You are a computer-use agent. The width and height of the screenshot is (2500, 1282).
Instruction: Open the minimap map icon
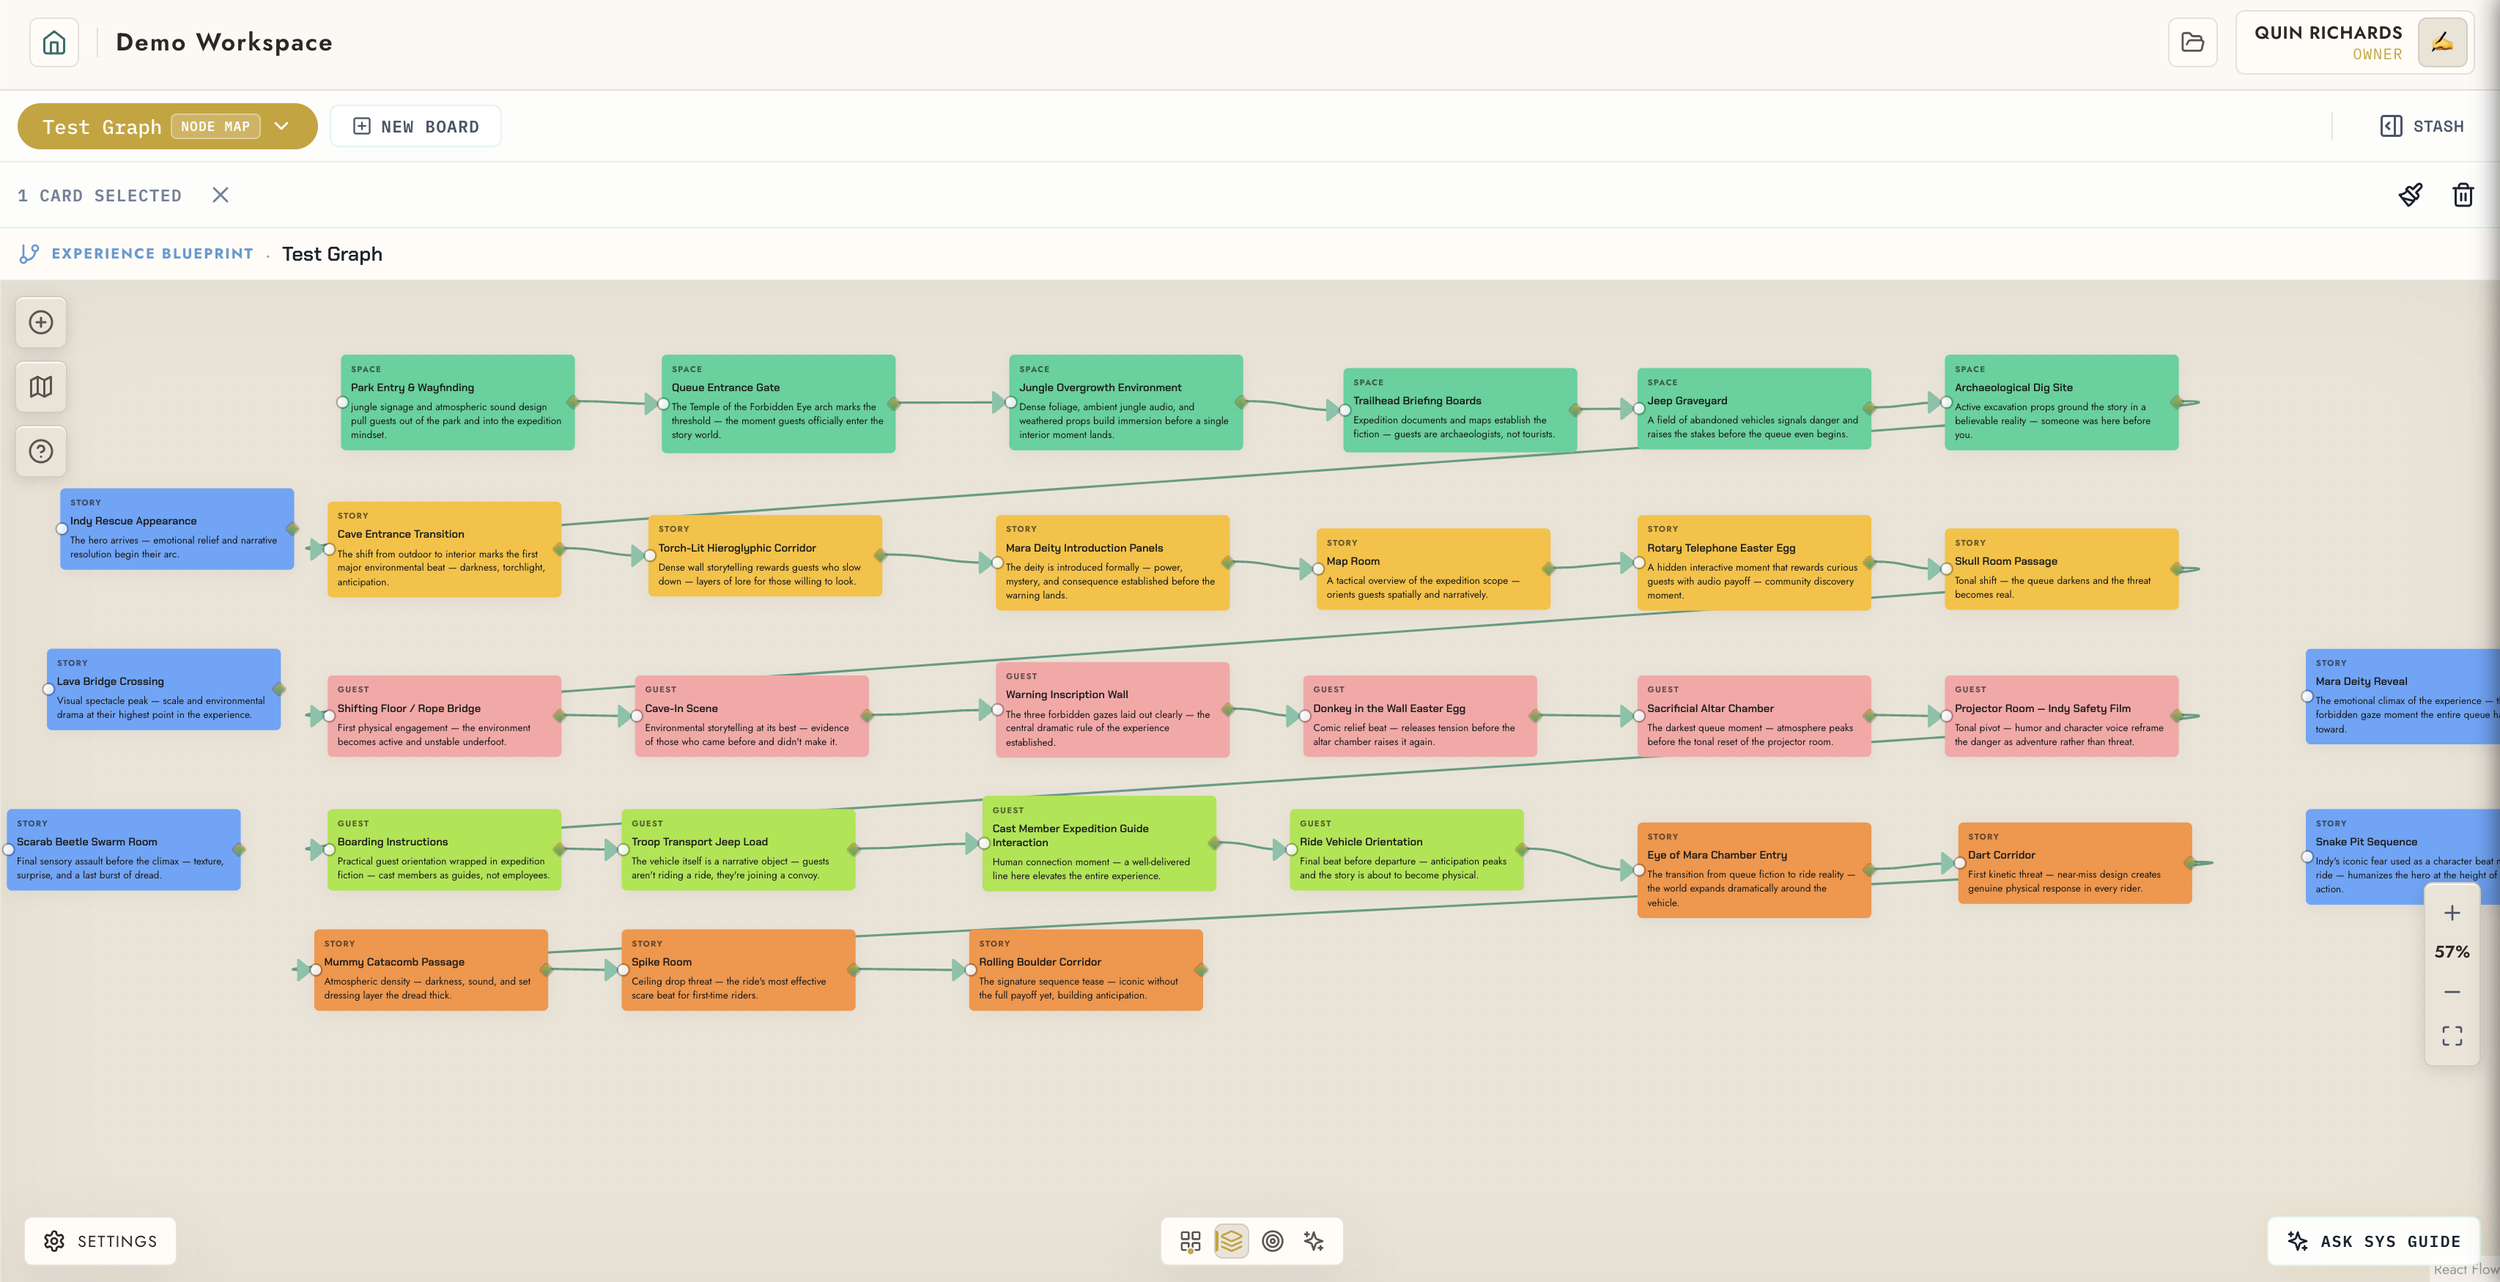(x=41, y=387)
